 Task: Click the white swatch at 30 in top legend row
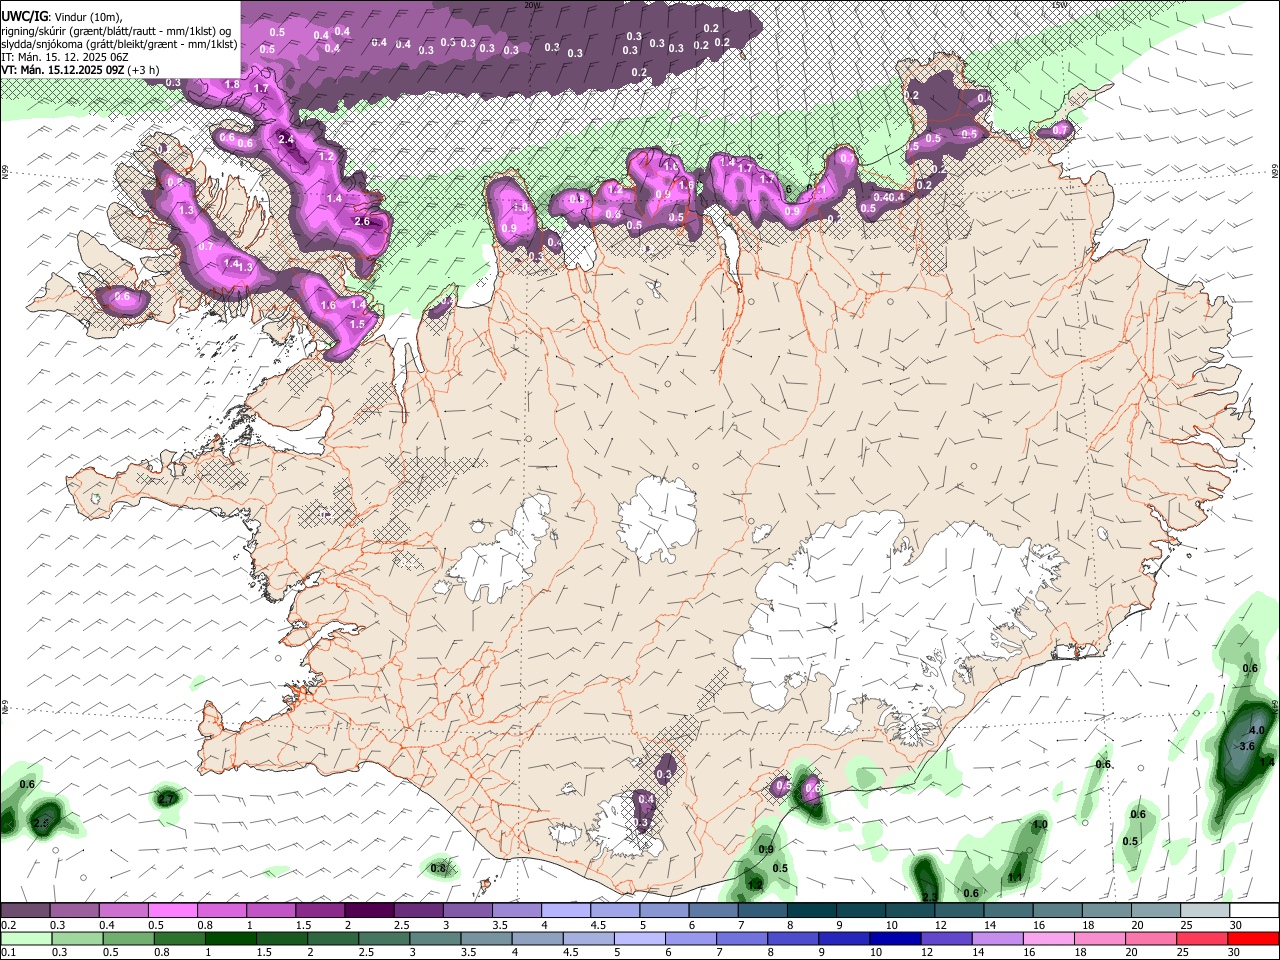tap(1254, 910)
